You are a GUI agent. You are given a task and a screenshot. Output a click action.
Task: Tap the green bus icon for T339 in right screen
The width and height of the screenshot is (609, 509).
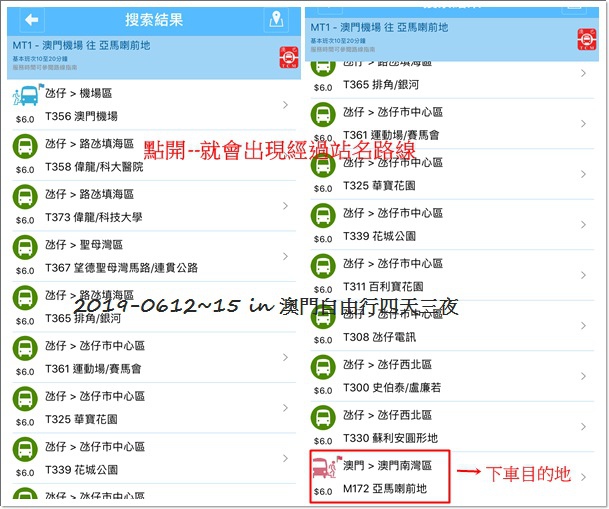(x=323, y=215)
